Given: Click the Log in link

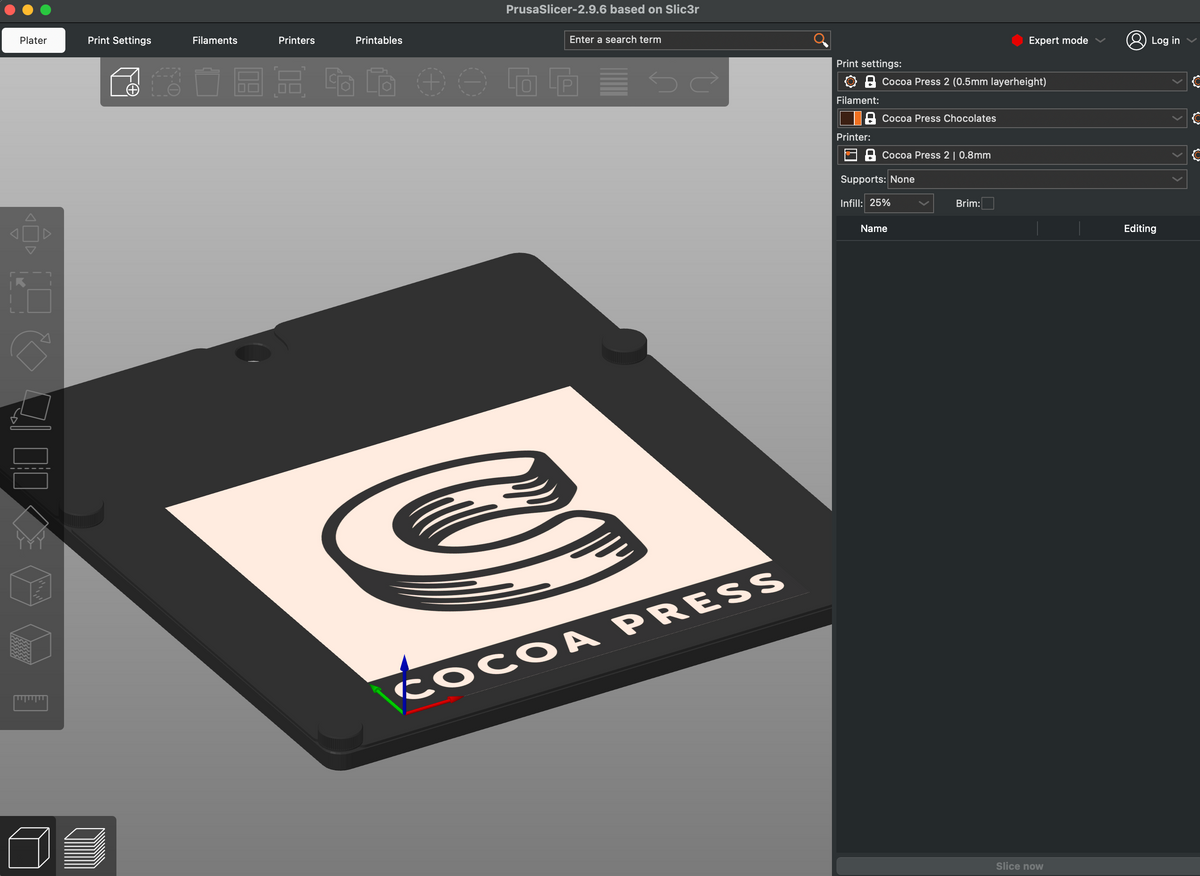Looking at the screenshot, I should click(x=1166, y=40).
